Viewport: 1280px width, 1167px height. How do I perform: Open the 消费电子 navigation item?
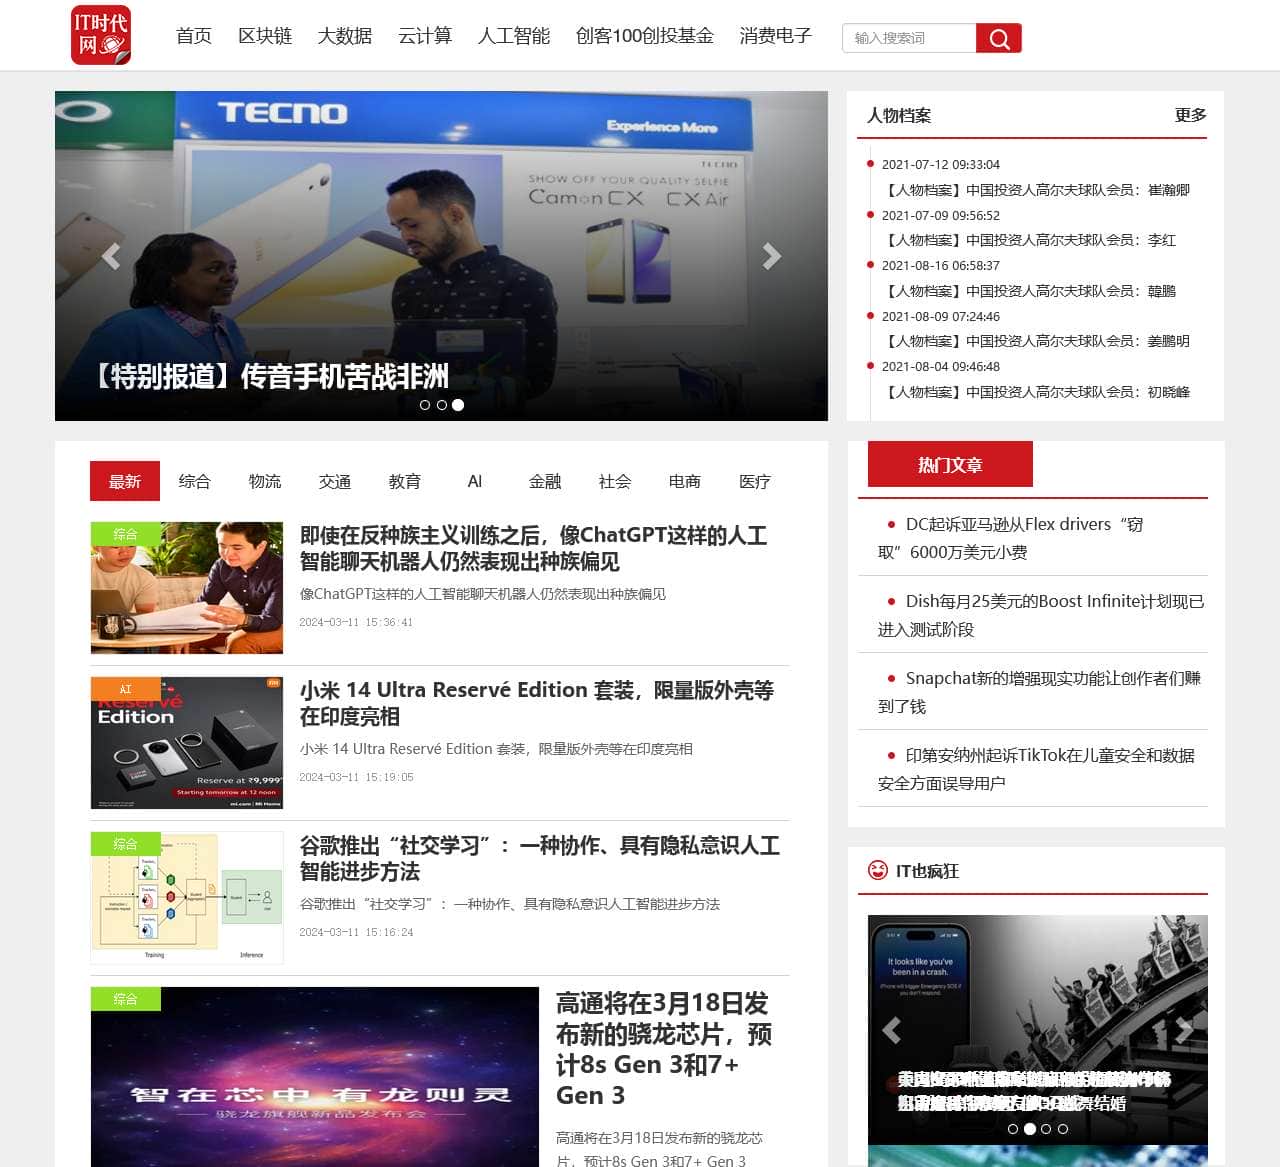coord(776,36)
